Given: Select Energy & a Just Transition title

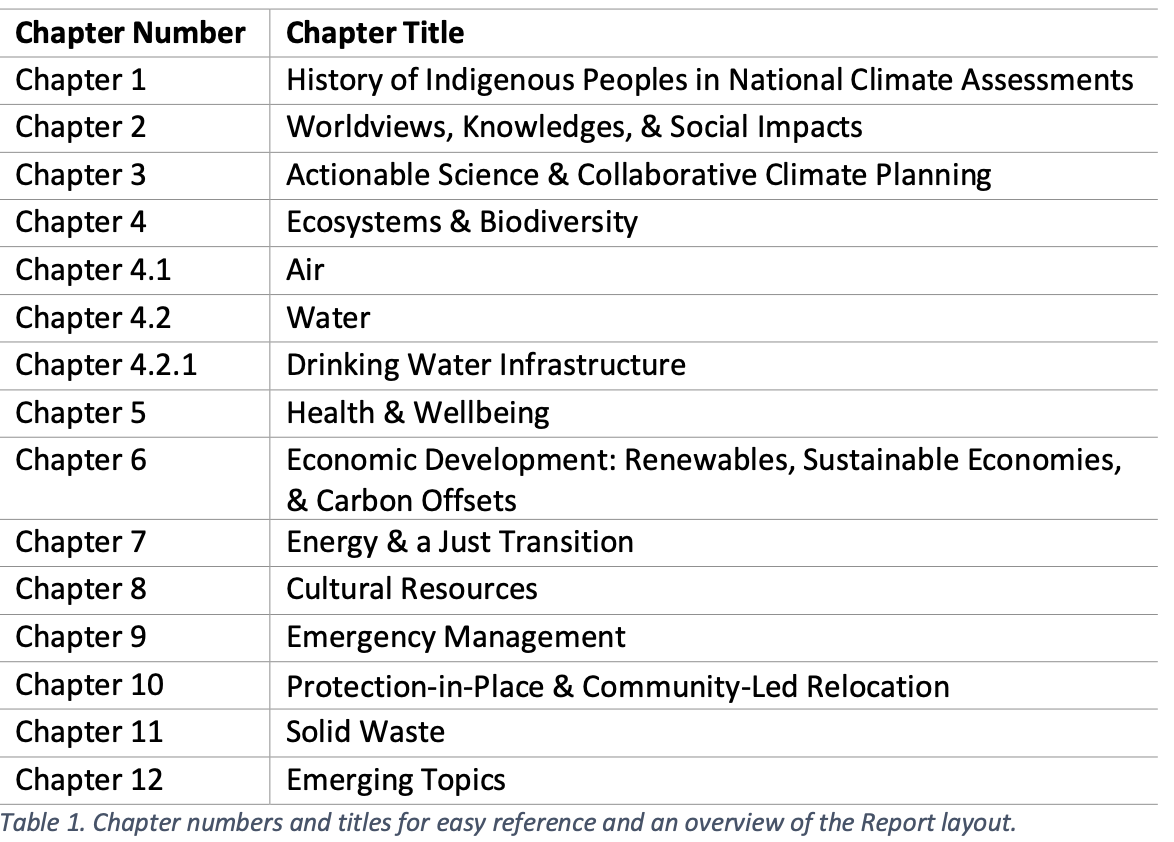Looking at the screenshot, I should click(460, 542).
